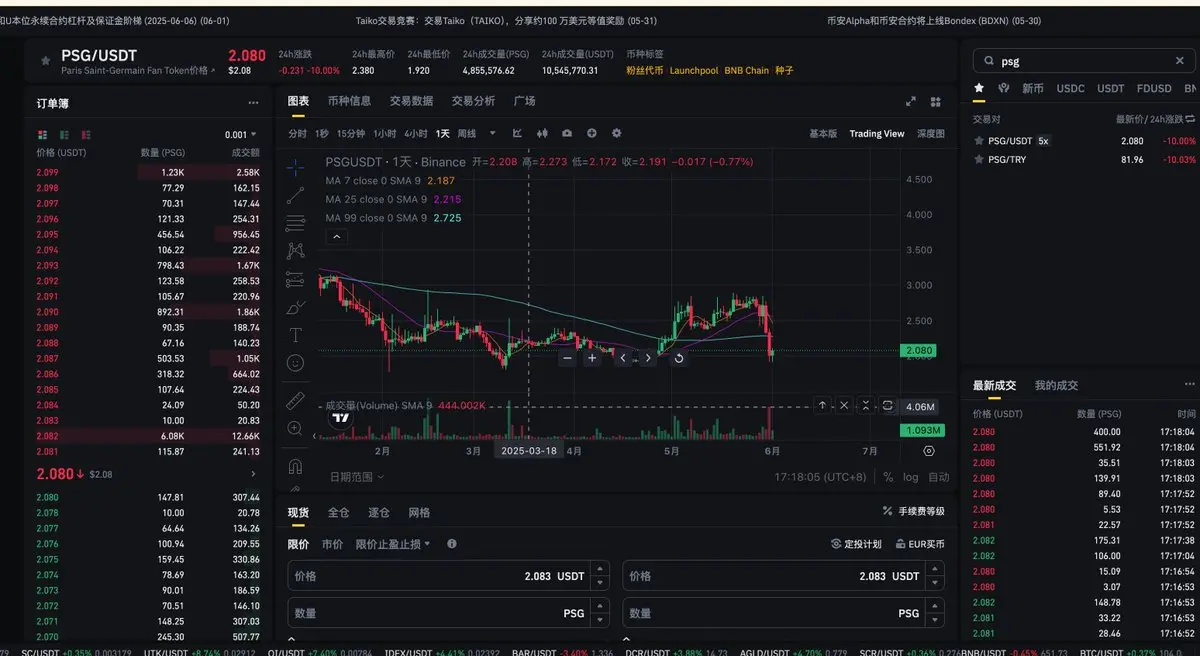Increase buy price with stepper arrow
The height and width of the screenshot is (656, 1200).
click(x=600, y=570)
